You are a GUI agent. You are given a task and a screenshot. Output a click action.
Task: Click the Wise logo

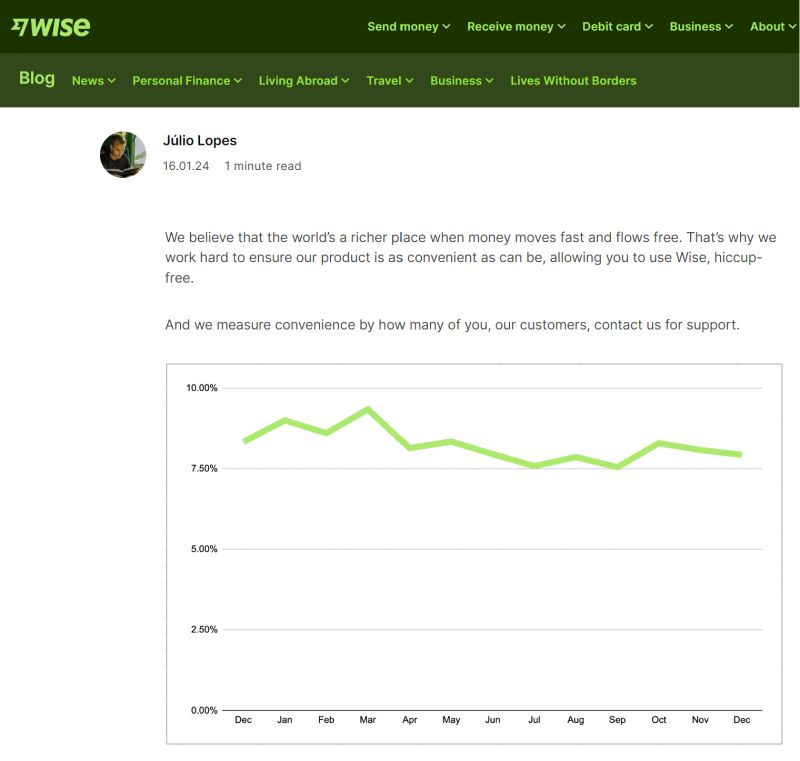point(51,27)
